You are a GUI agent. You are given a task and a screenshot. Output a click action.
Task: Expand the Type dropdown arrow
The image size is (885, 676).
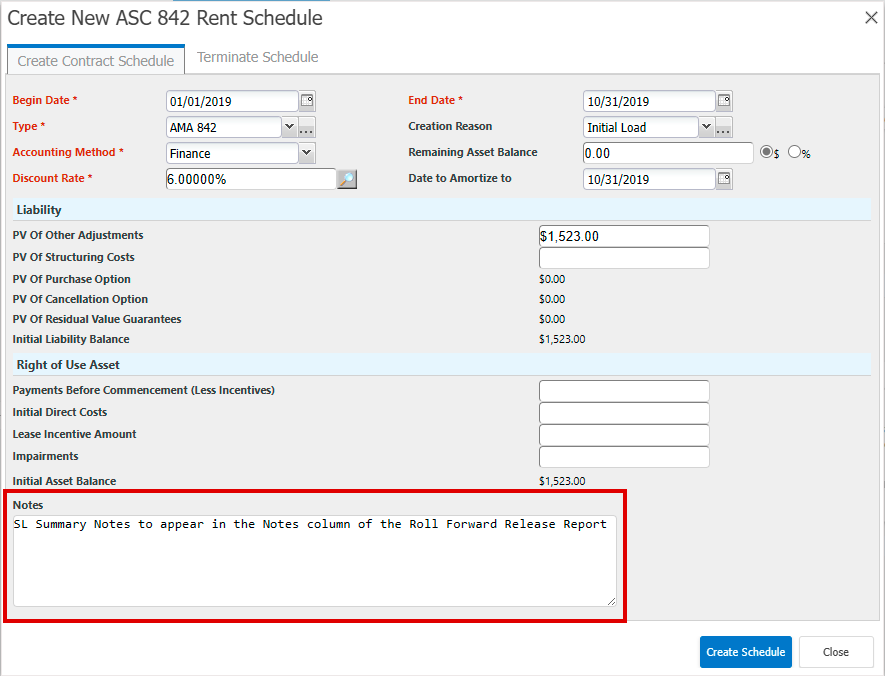(290, 127)
